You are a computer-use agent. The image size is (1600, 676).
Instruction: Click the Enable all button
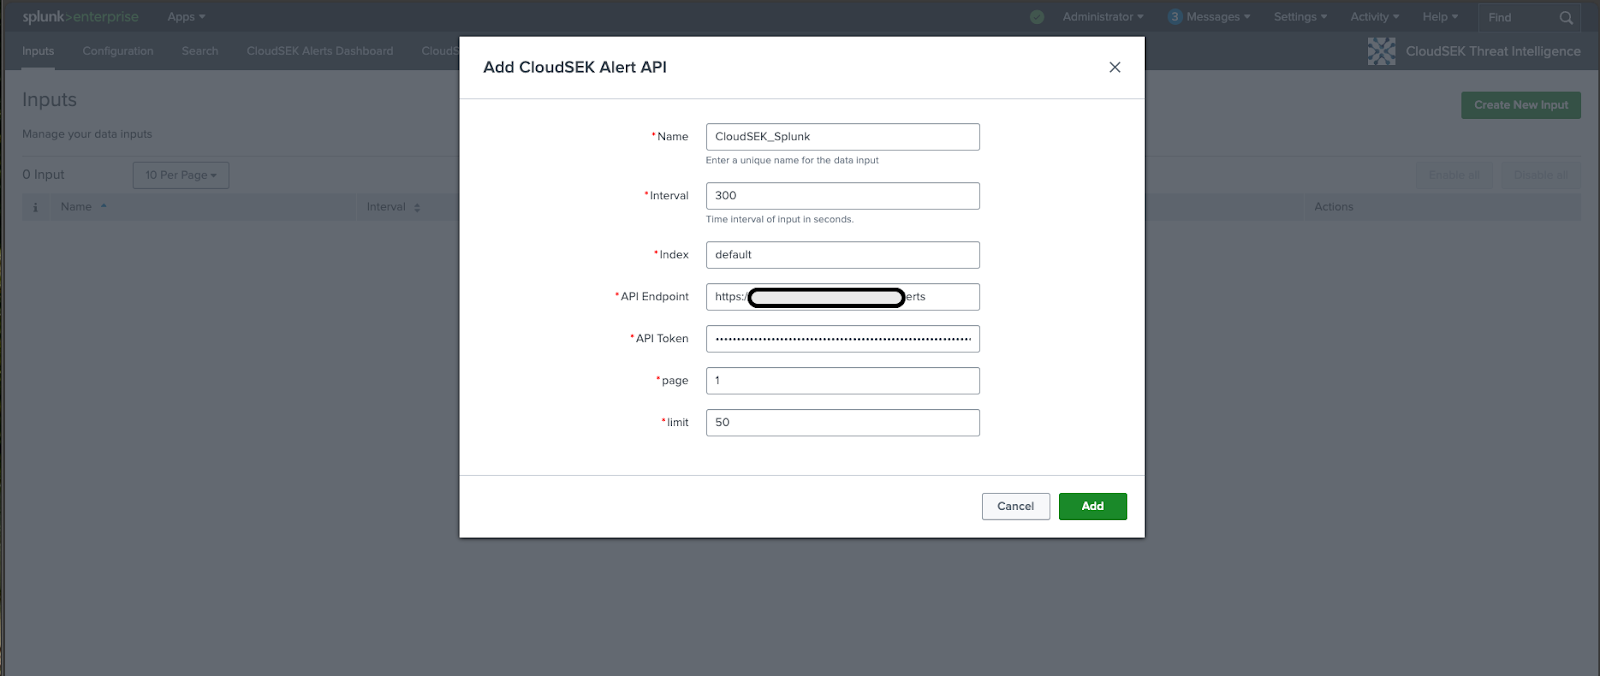coord(1454,175)
